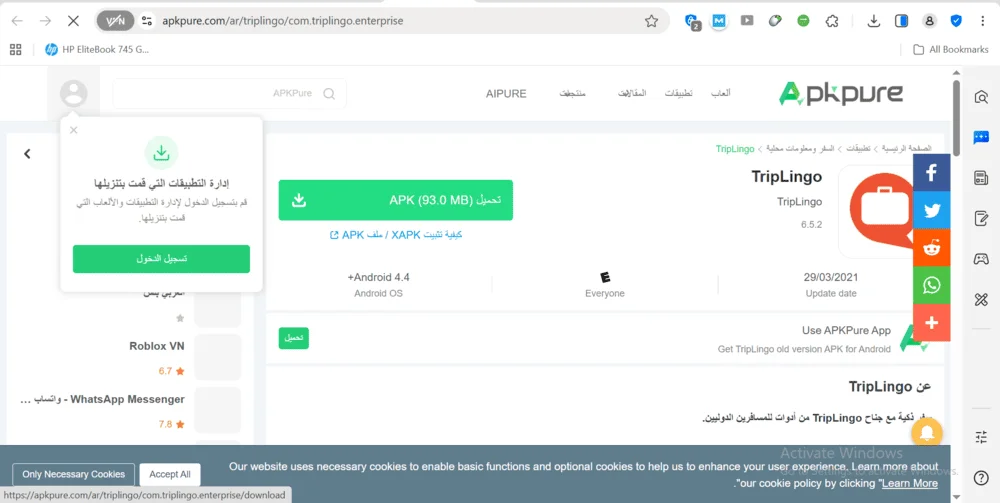Image resolution: width=1000 pixels, height=503 pixels.
Task: Share on Facebook
Action: pyautogui.click(x=931, y=172)
